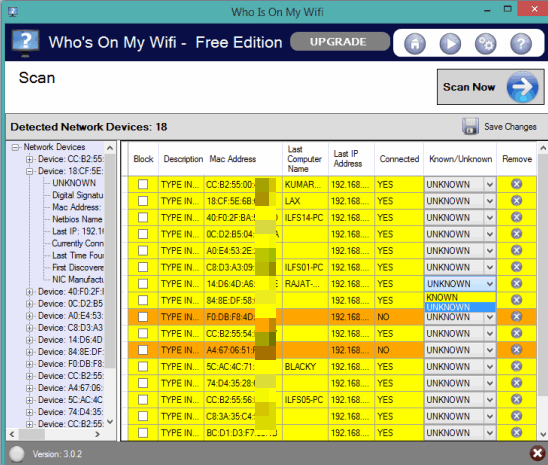The image size is (548, 465).
Task: Expand tree node Device: CC:B2:55 at top
Action: pos(29,159)
